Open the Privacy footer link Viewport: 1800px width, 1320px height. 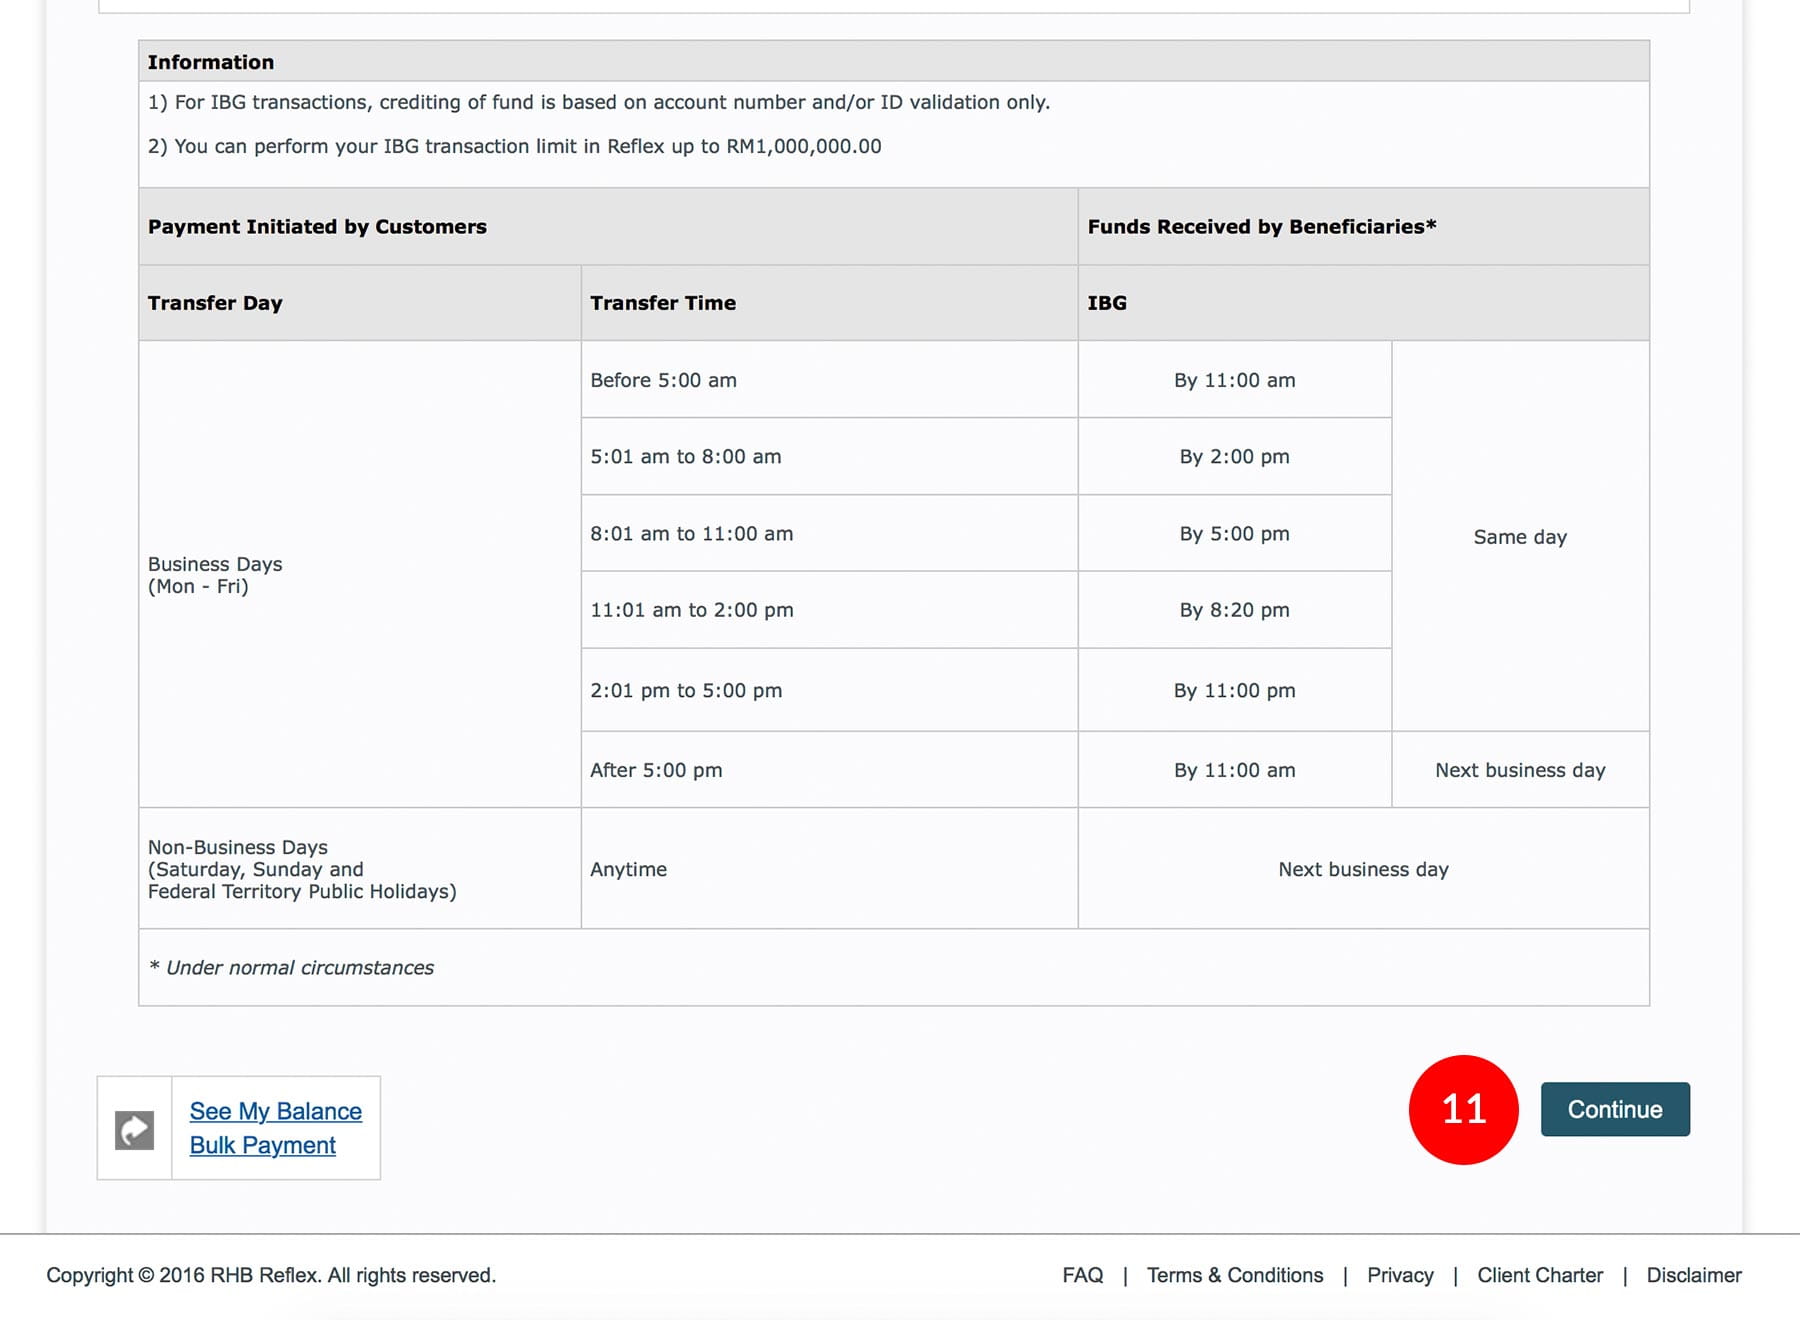click(x=1399, y=1275)
